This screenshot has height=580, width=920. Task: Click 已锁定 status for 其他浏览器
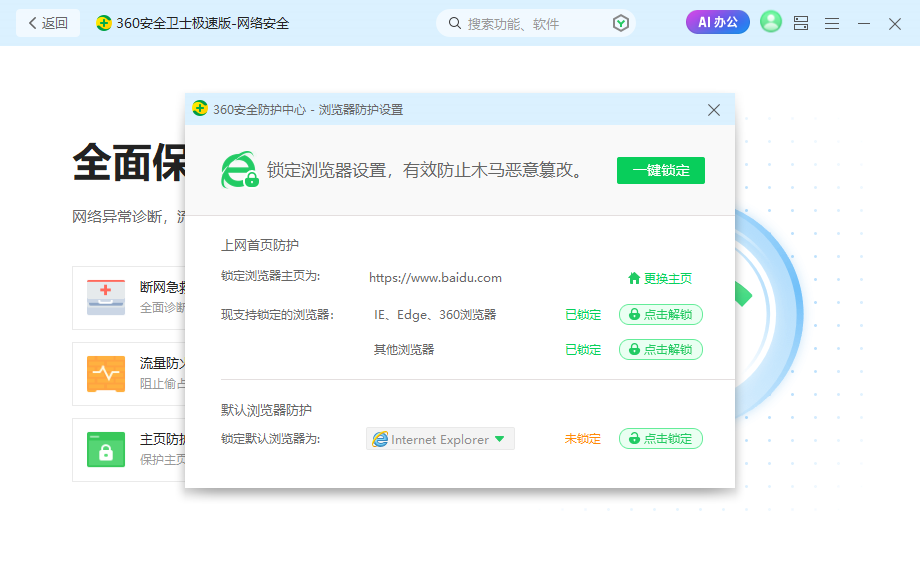[583, 350]
